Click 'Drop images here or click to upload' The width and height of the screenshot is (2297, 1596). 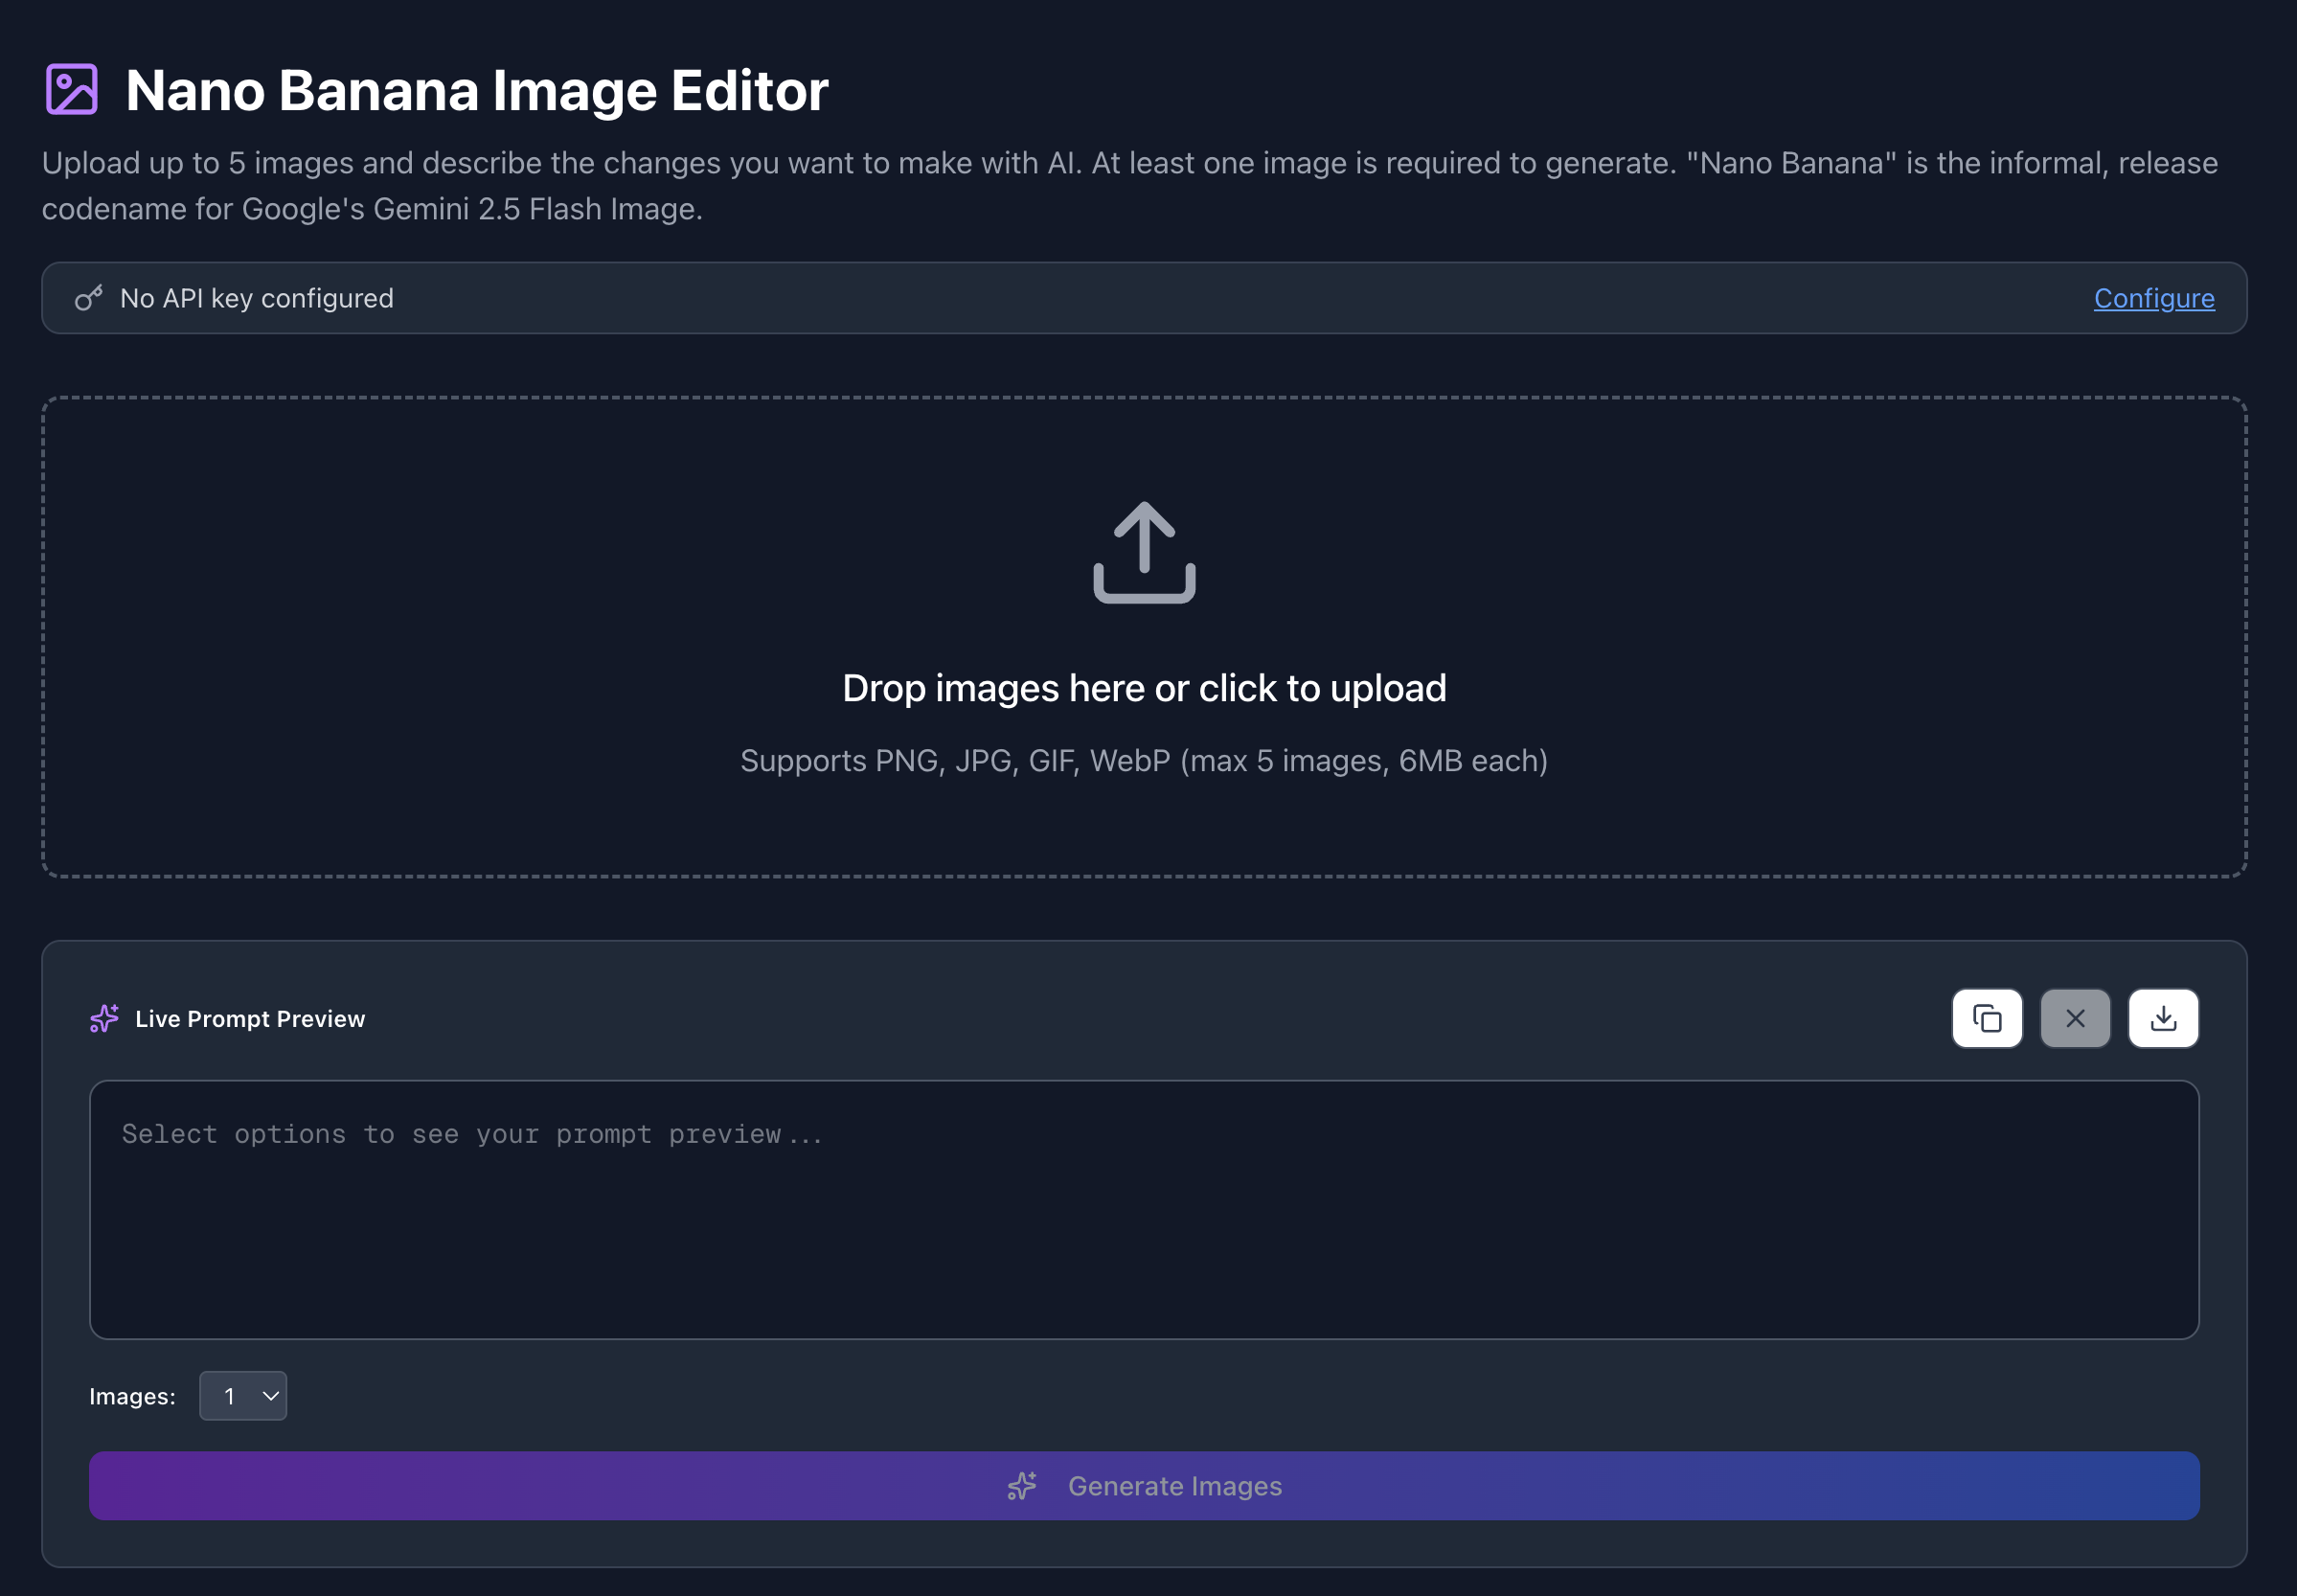tap(1144, 688)
